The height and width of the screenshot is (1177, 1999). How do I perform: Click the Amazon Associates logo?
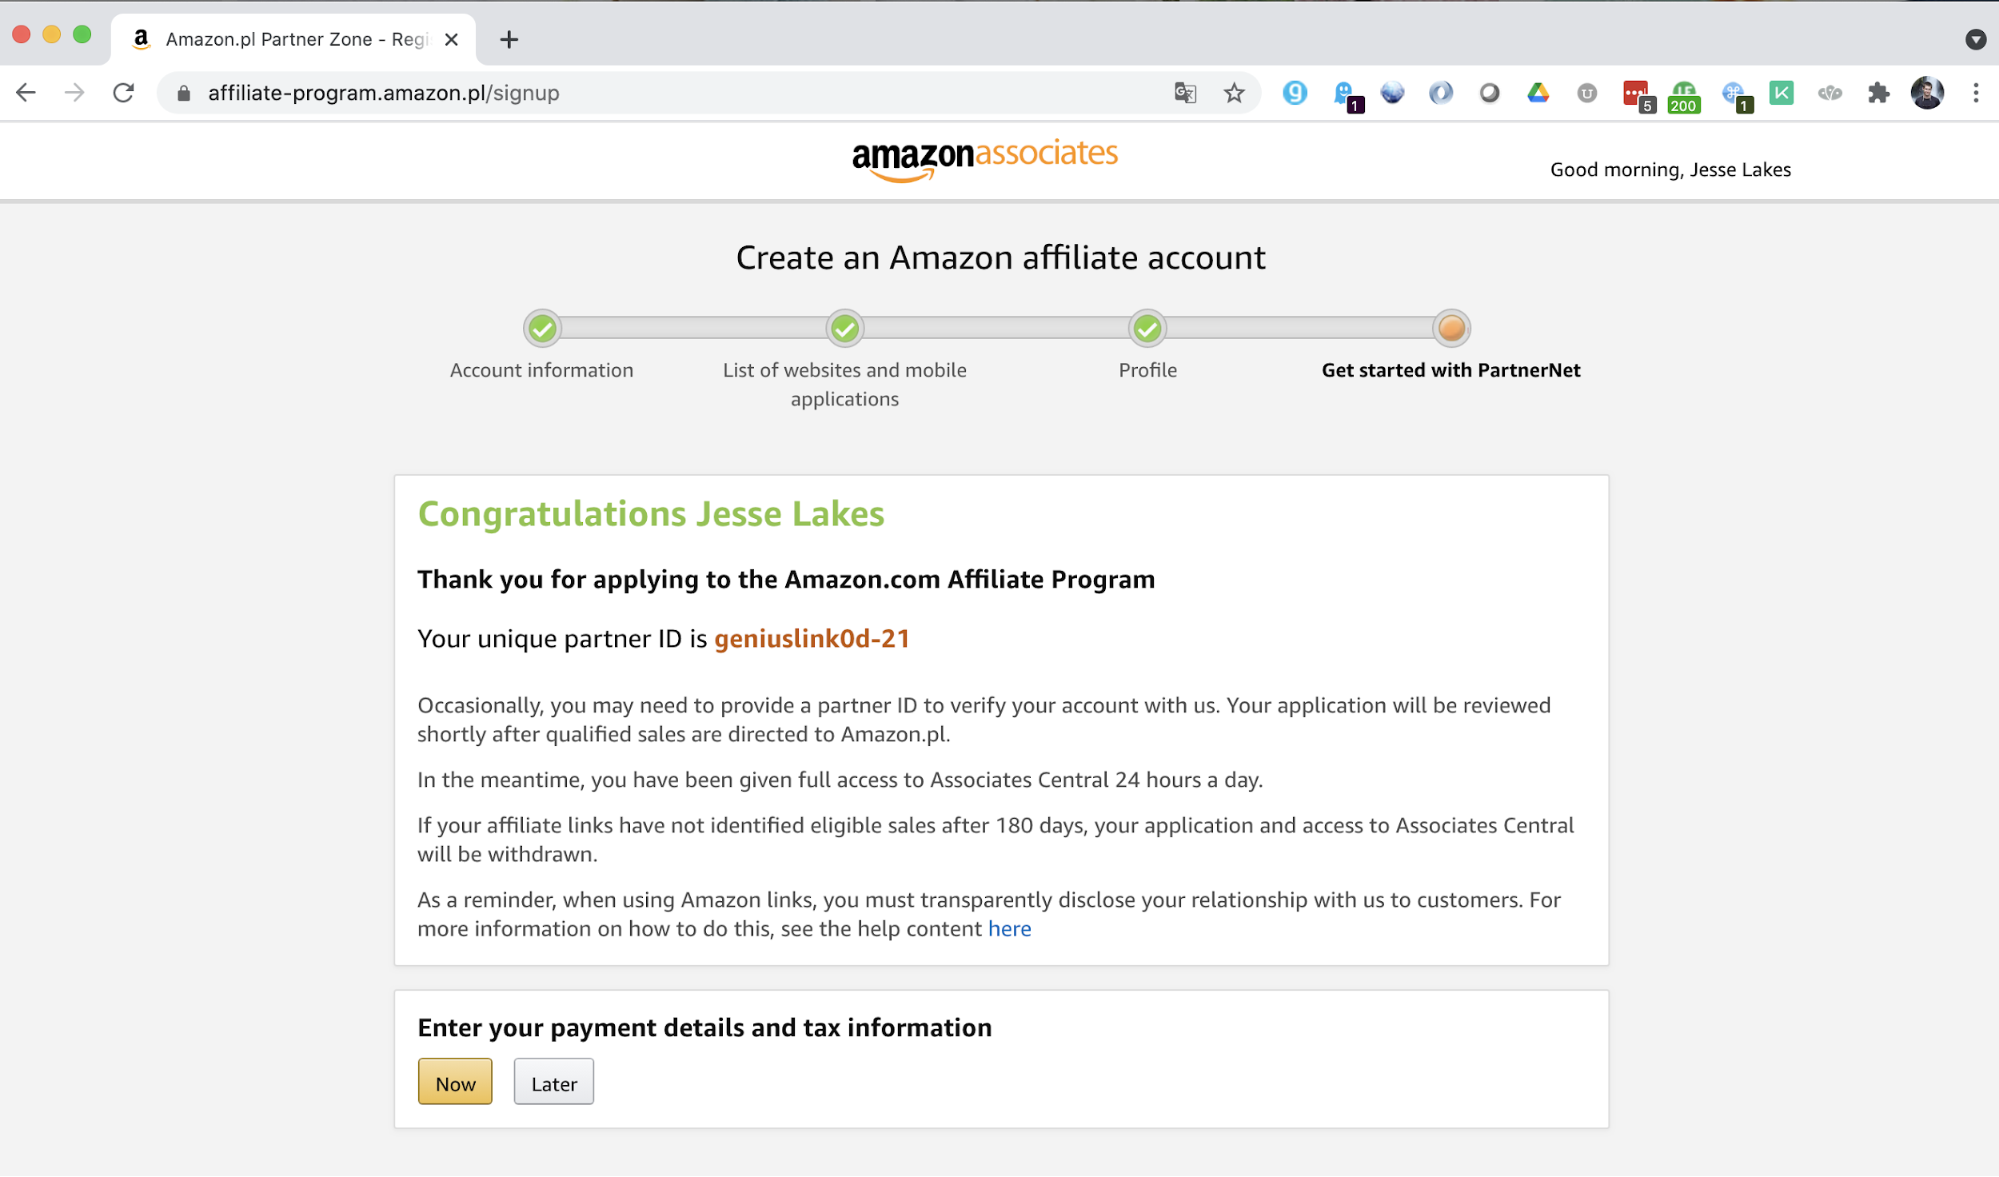point(985,158)
